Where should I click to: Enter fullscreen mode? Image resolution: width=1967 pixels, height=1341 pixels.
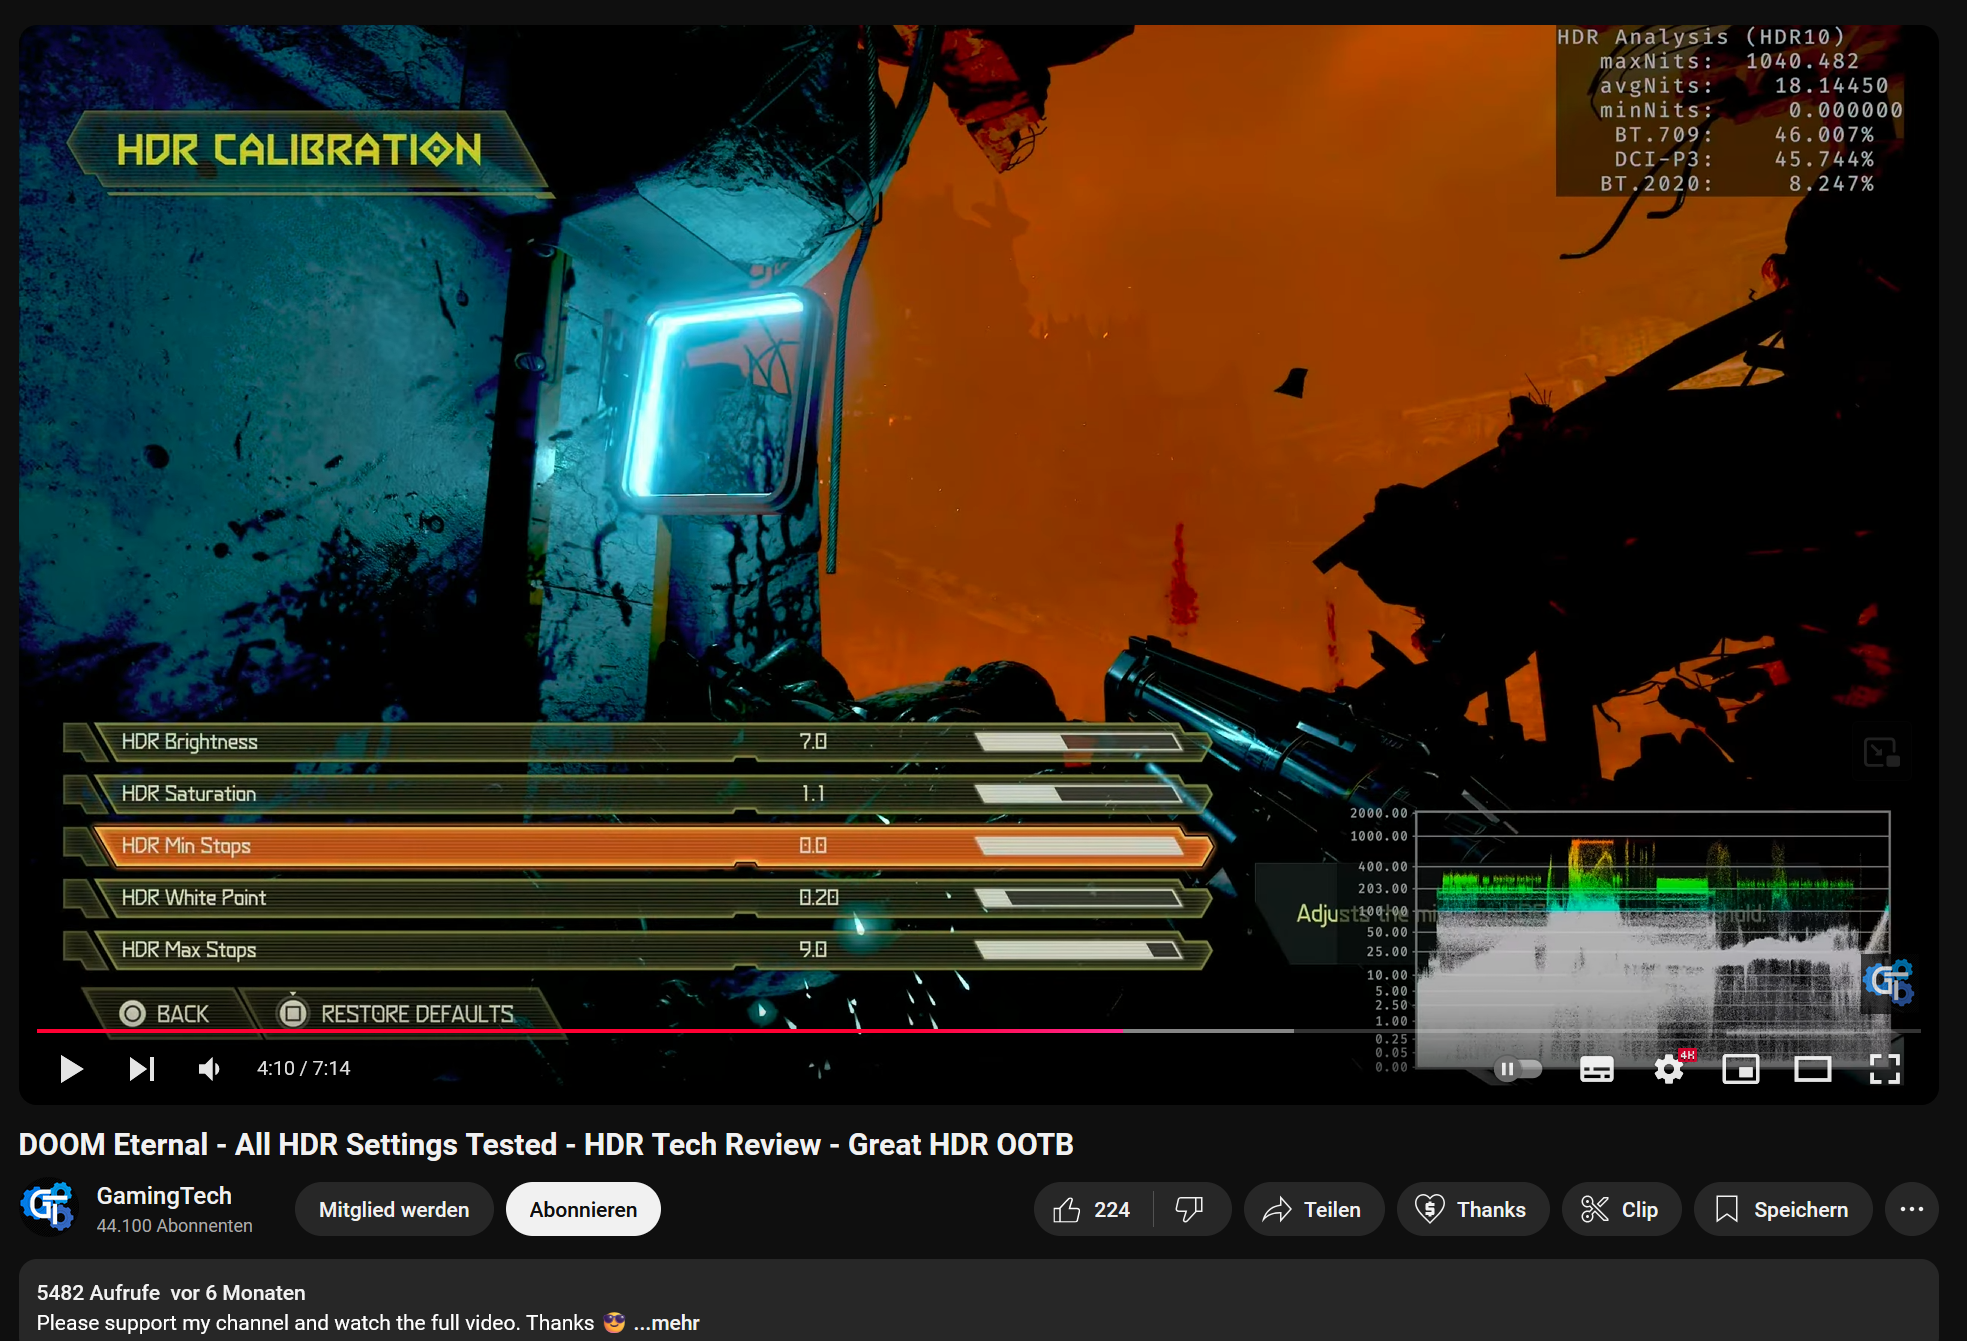click(x=1886, y=1069)
